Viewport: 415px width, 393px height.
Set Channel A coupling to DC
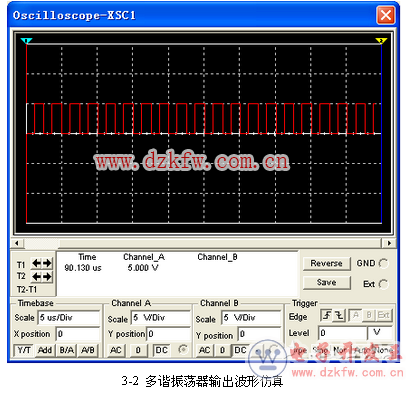161,350
